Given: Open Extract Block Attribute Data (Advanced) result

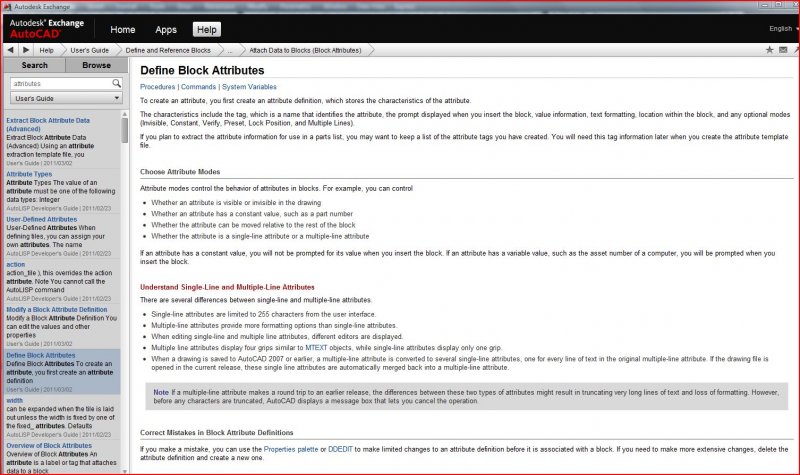Looking at the screenshot, I should tap(48, 124).
